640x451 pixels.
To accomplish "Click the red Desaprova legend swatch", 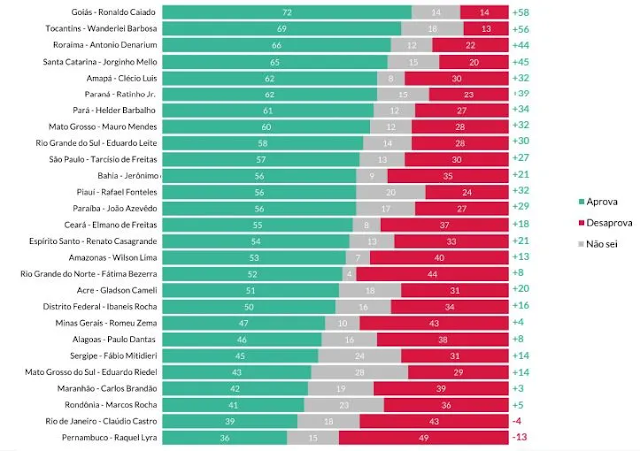I will tap(581, 223).
